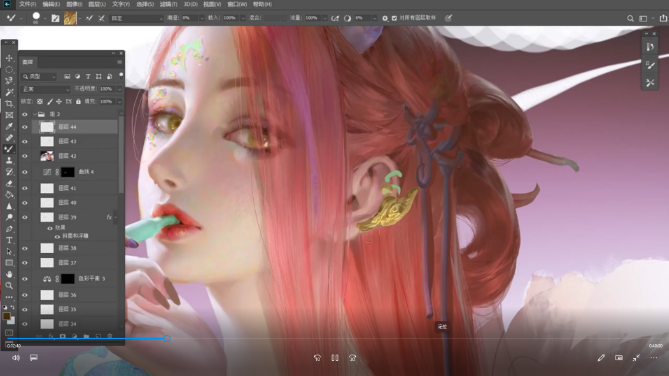Hide layer 42 with its eye icon
This screenshot has height=376, width=669.
coord(25,156)
